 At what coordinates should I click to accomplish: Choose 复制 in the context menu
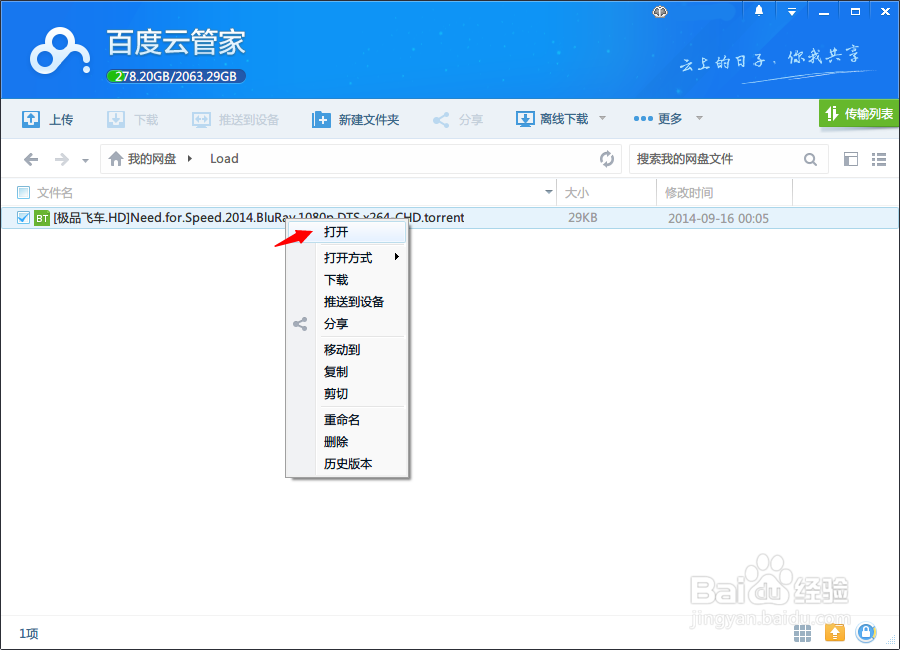pyautogui.click(x=348, y=372)
